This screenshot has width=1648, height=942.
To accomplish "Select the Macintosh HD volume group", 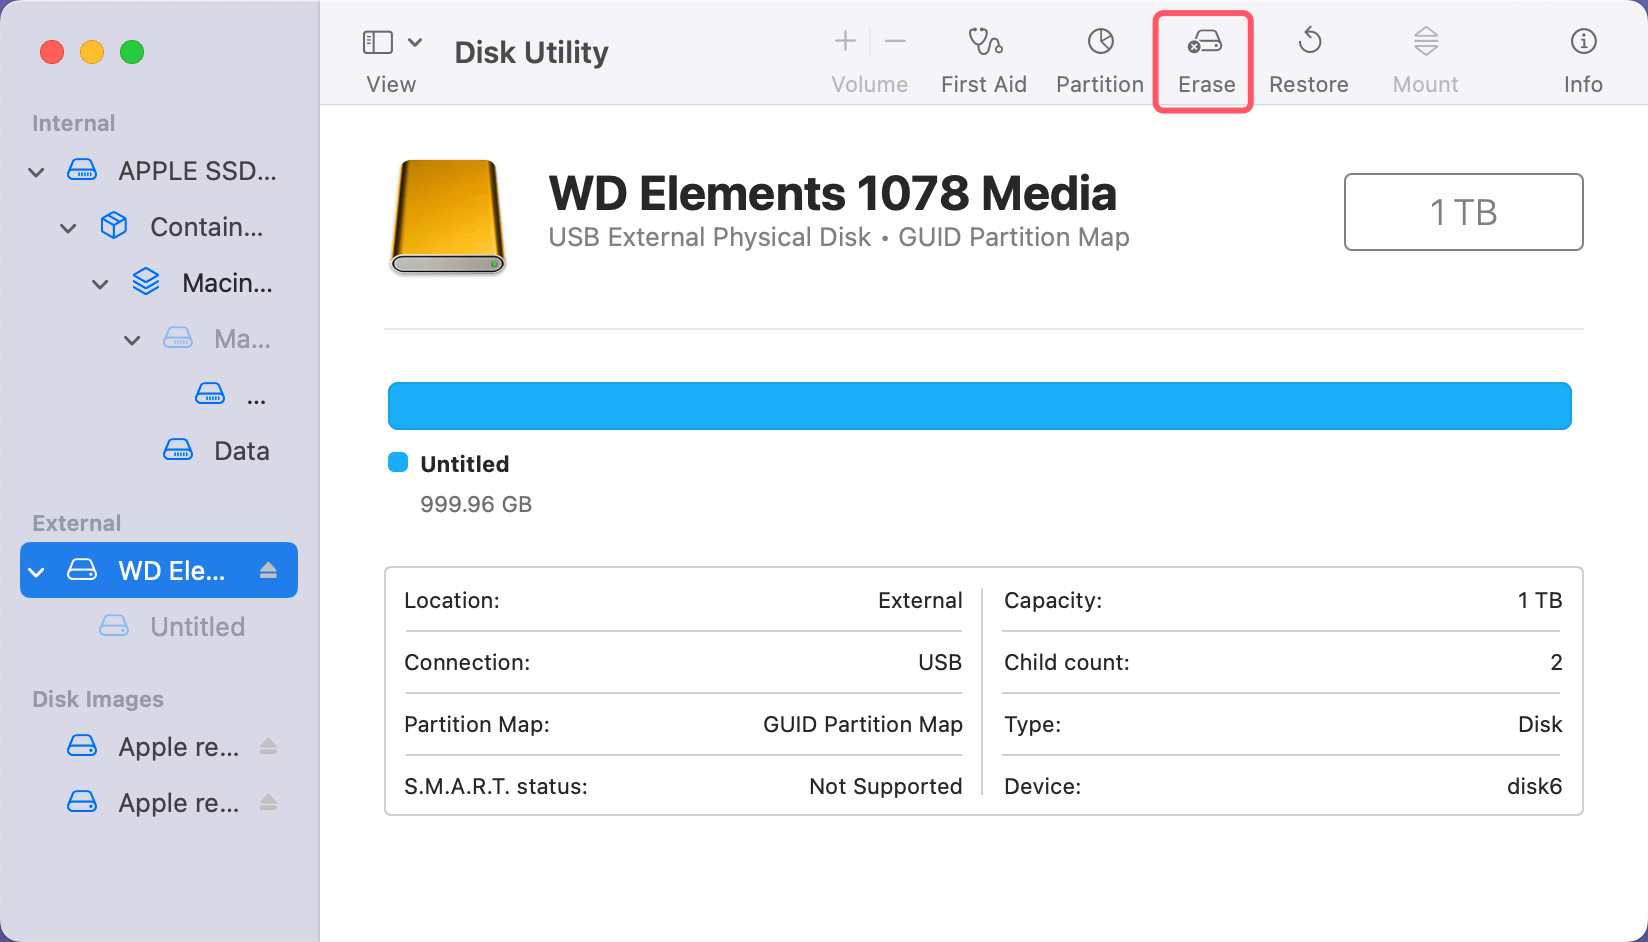I will click(228, 282).
